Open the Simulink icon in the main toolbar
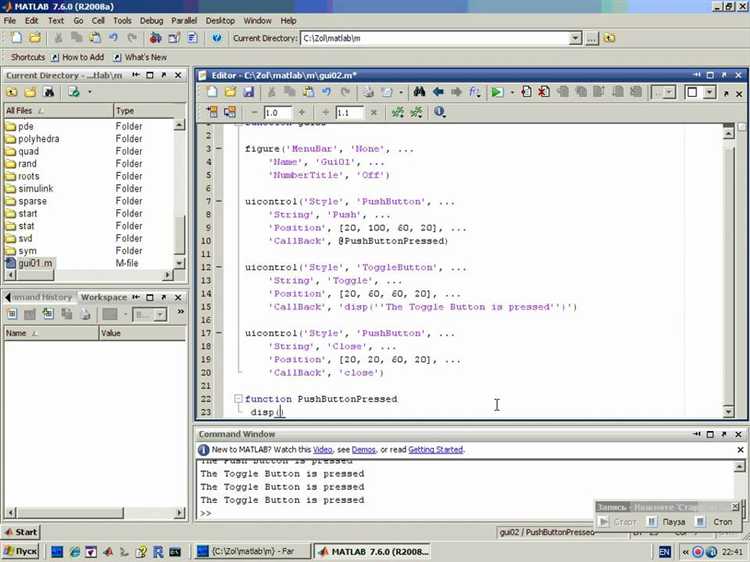 (x=155, y=38)
